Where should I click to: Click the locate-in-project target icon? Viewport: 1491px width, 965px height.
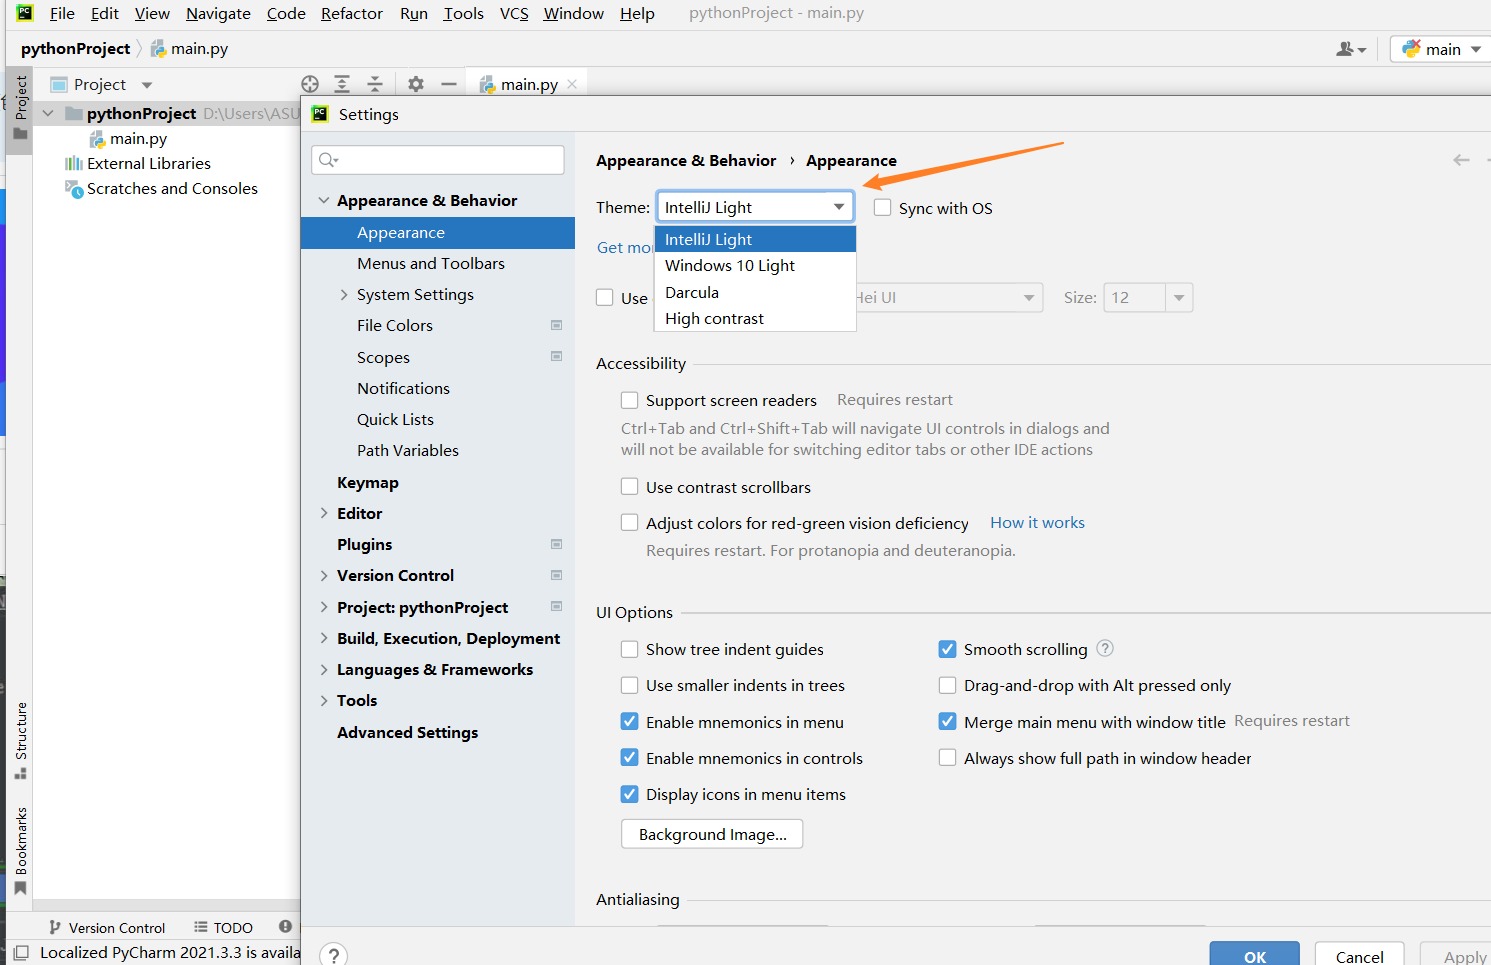310,84
